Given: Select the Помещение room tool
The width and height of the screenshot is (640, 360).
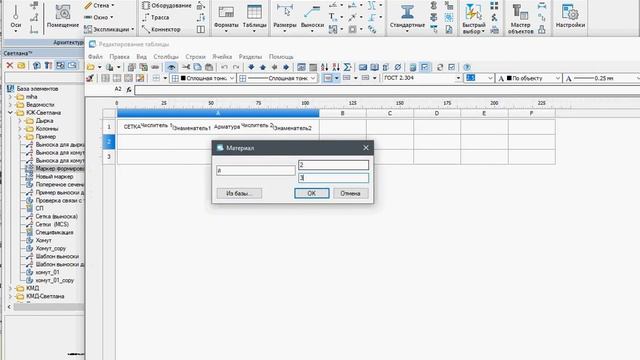Looking at the screenshot, I should (x=62, y=16).
